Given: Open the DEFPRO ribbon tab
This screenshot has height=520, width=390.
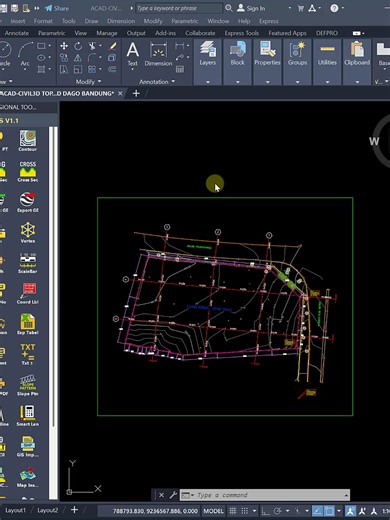Looking at the screenshot, I should point(327,33).
